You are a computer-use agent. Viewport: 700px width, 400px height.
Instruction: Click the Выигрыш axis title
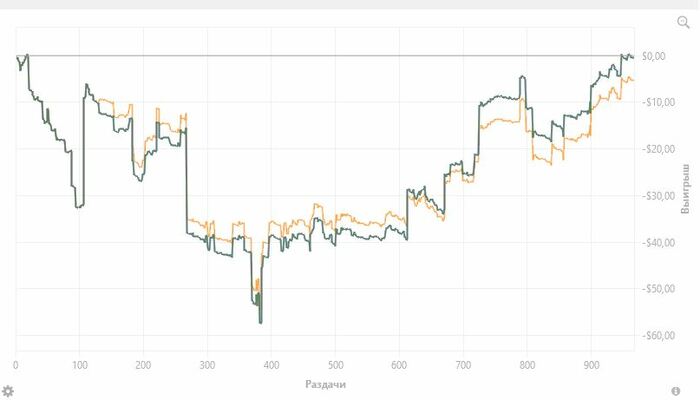coord(685,189)
